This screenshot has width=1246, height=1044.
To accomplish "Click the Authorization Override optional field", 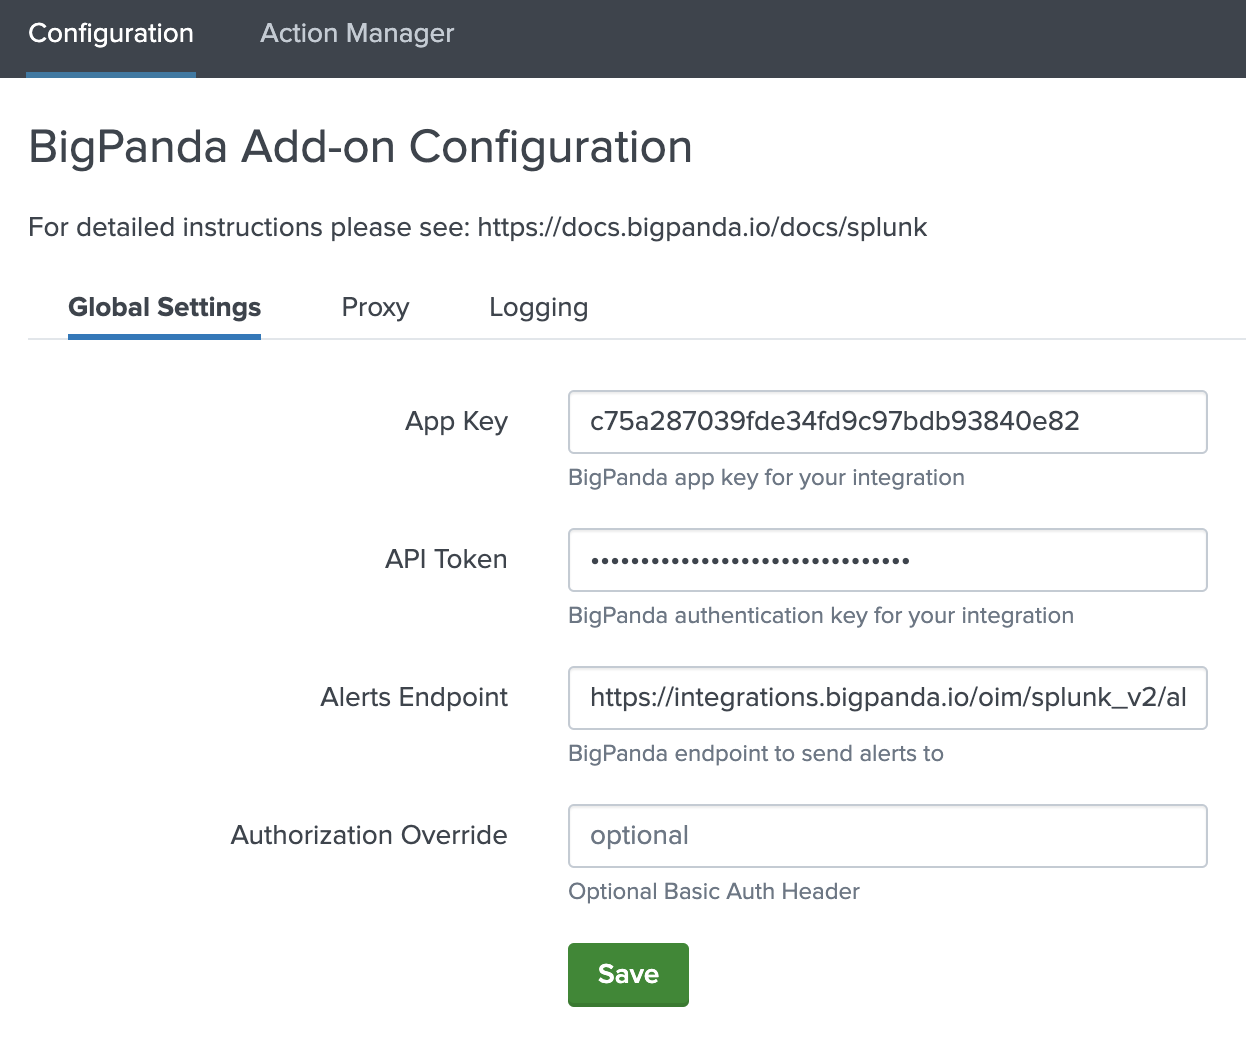I will tap(887, 835).
